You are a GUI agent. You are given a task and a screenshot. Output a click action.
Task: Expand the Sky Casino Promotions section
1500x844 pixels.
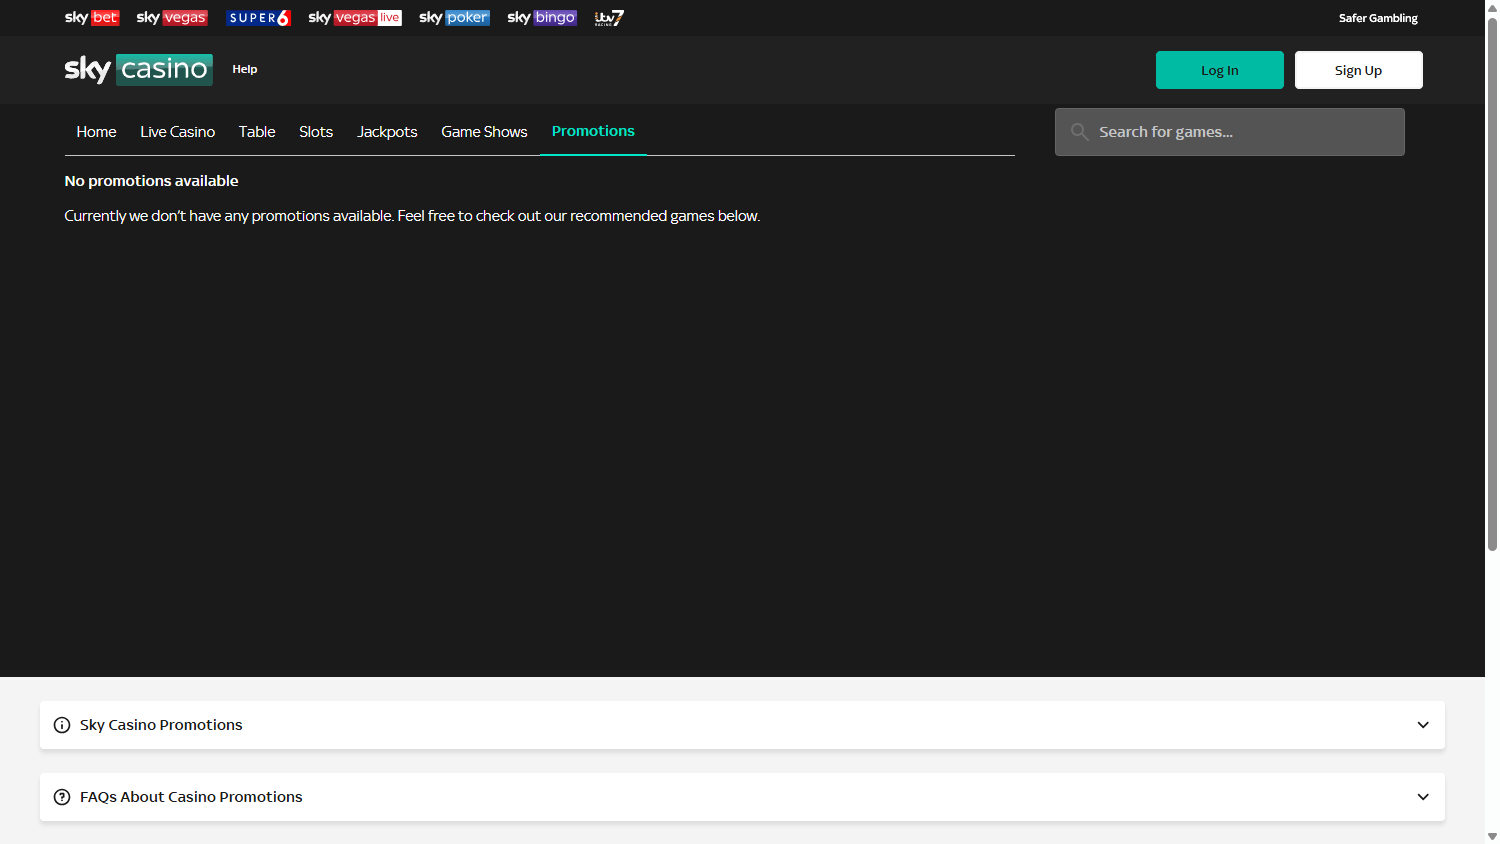pos(160,725)
